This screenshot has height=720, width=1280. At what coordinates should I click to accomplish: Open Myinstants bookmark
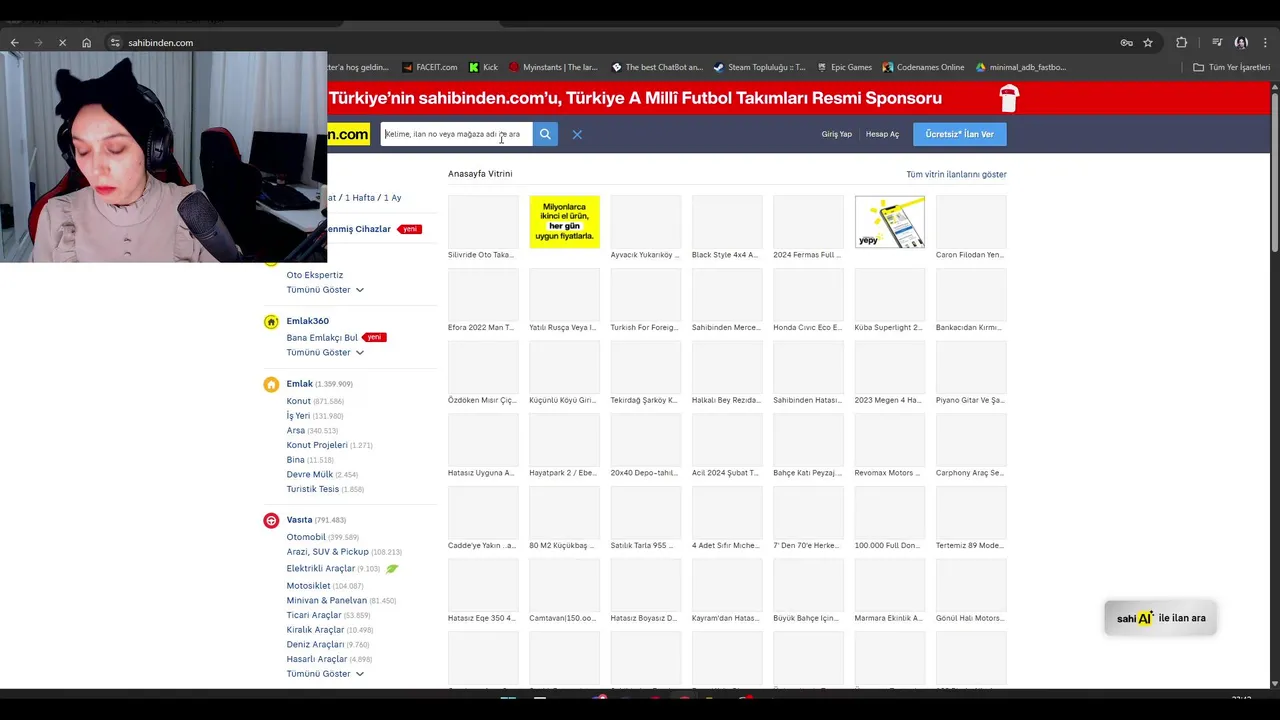(x=553, y=67)
